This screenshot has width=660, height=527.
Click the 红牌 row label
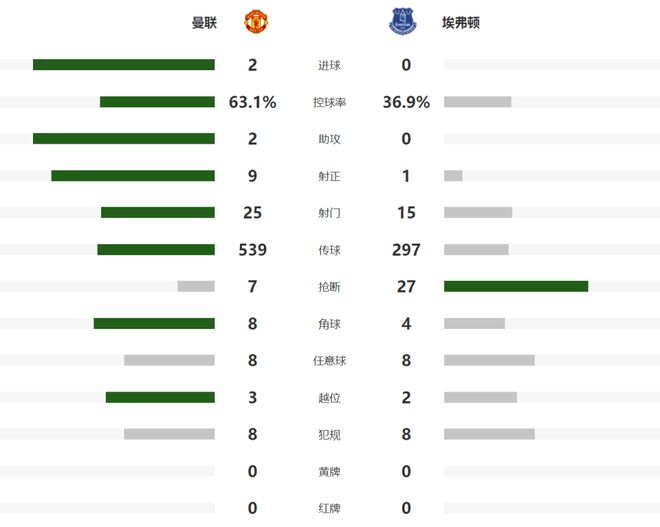pos(329,508)
